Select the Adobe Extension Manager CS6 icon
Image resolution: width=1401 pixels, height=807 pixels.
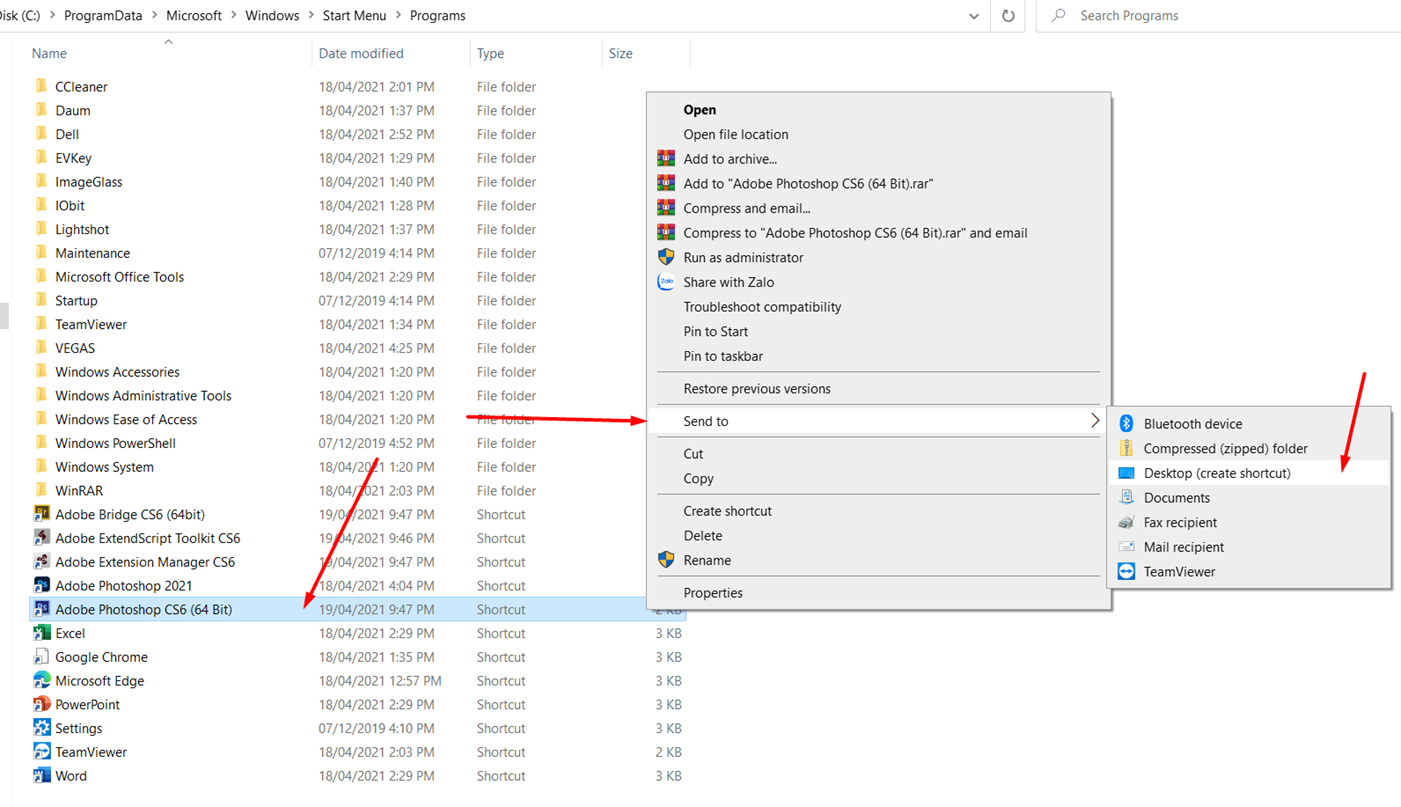(41, 562)
